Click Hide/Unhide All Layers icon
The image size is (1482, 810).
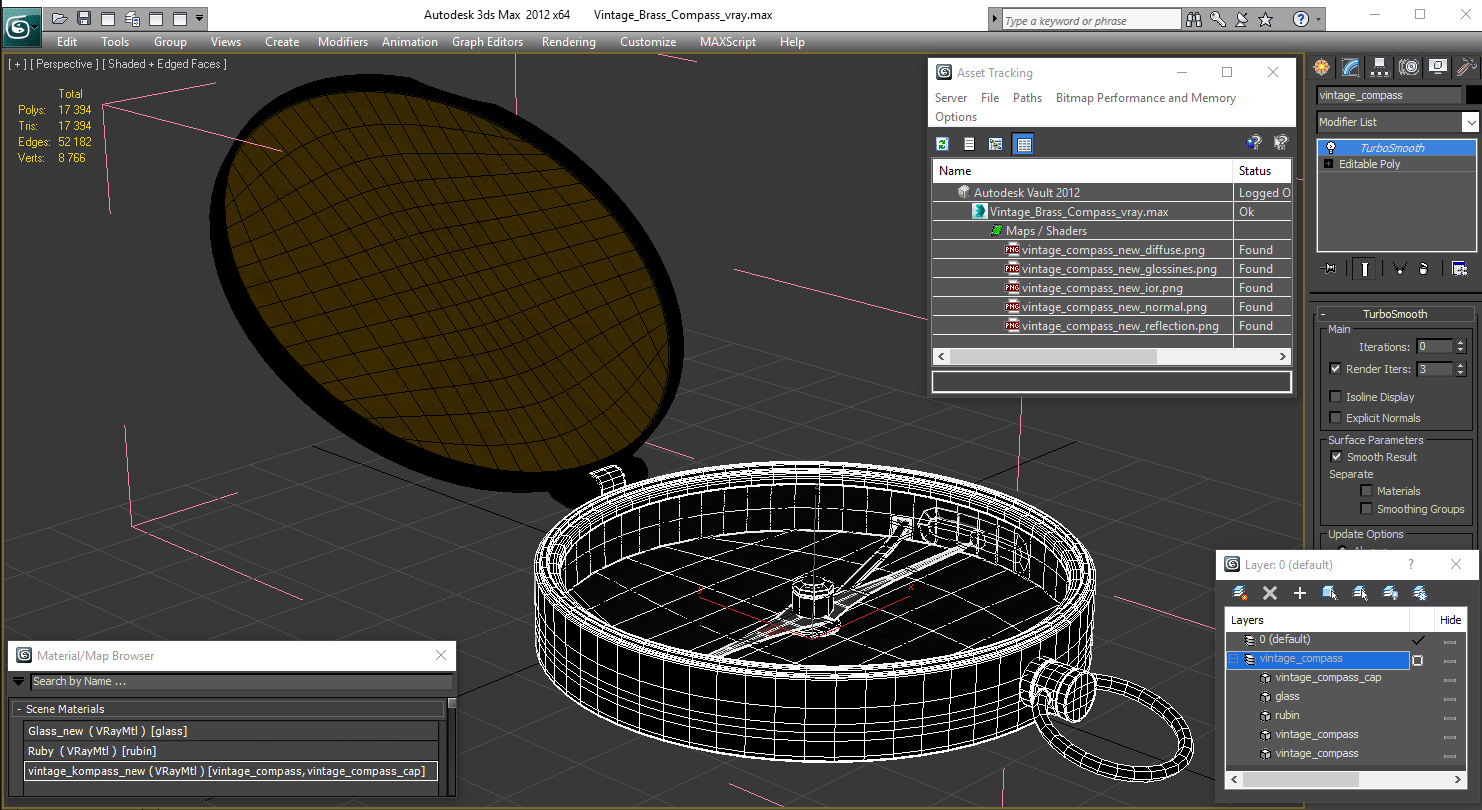pos(1390,593)
